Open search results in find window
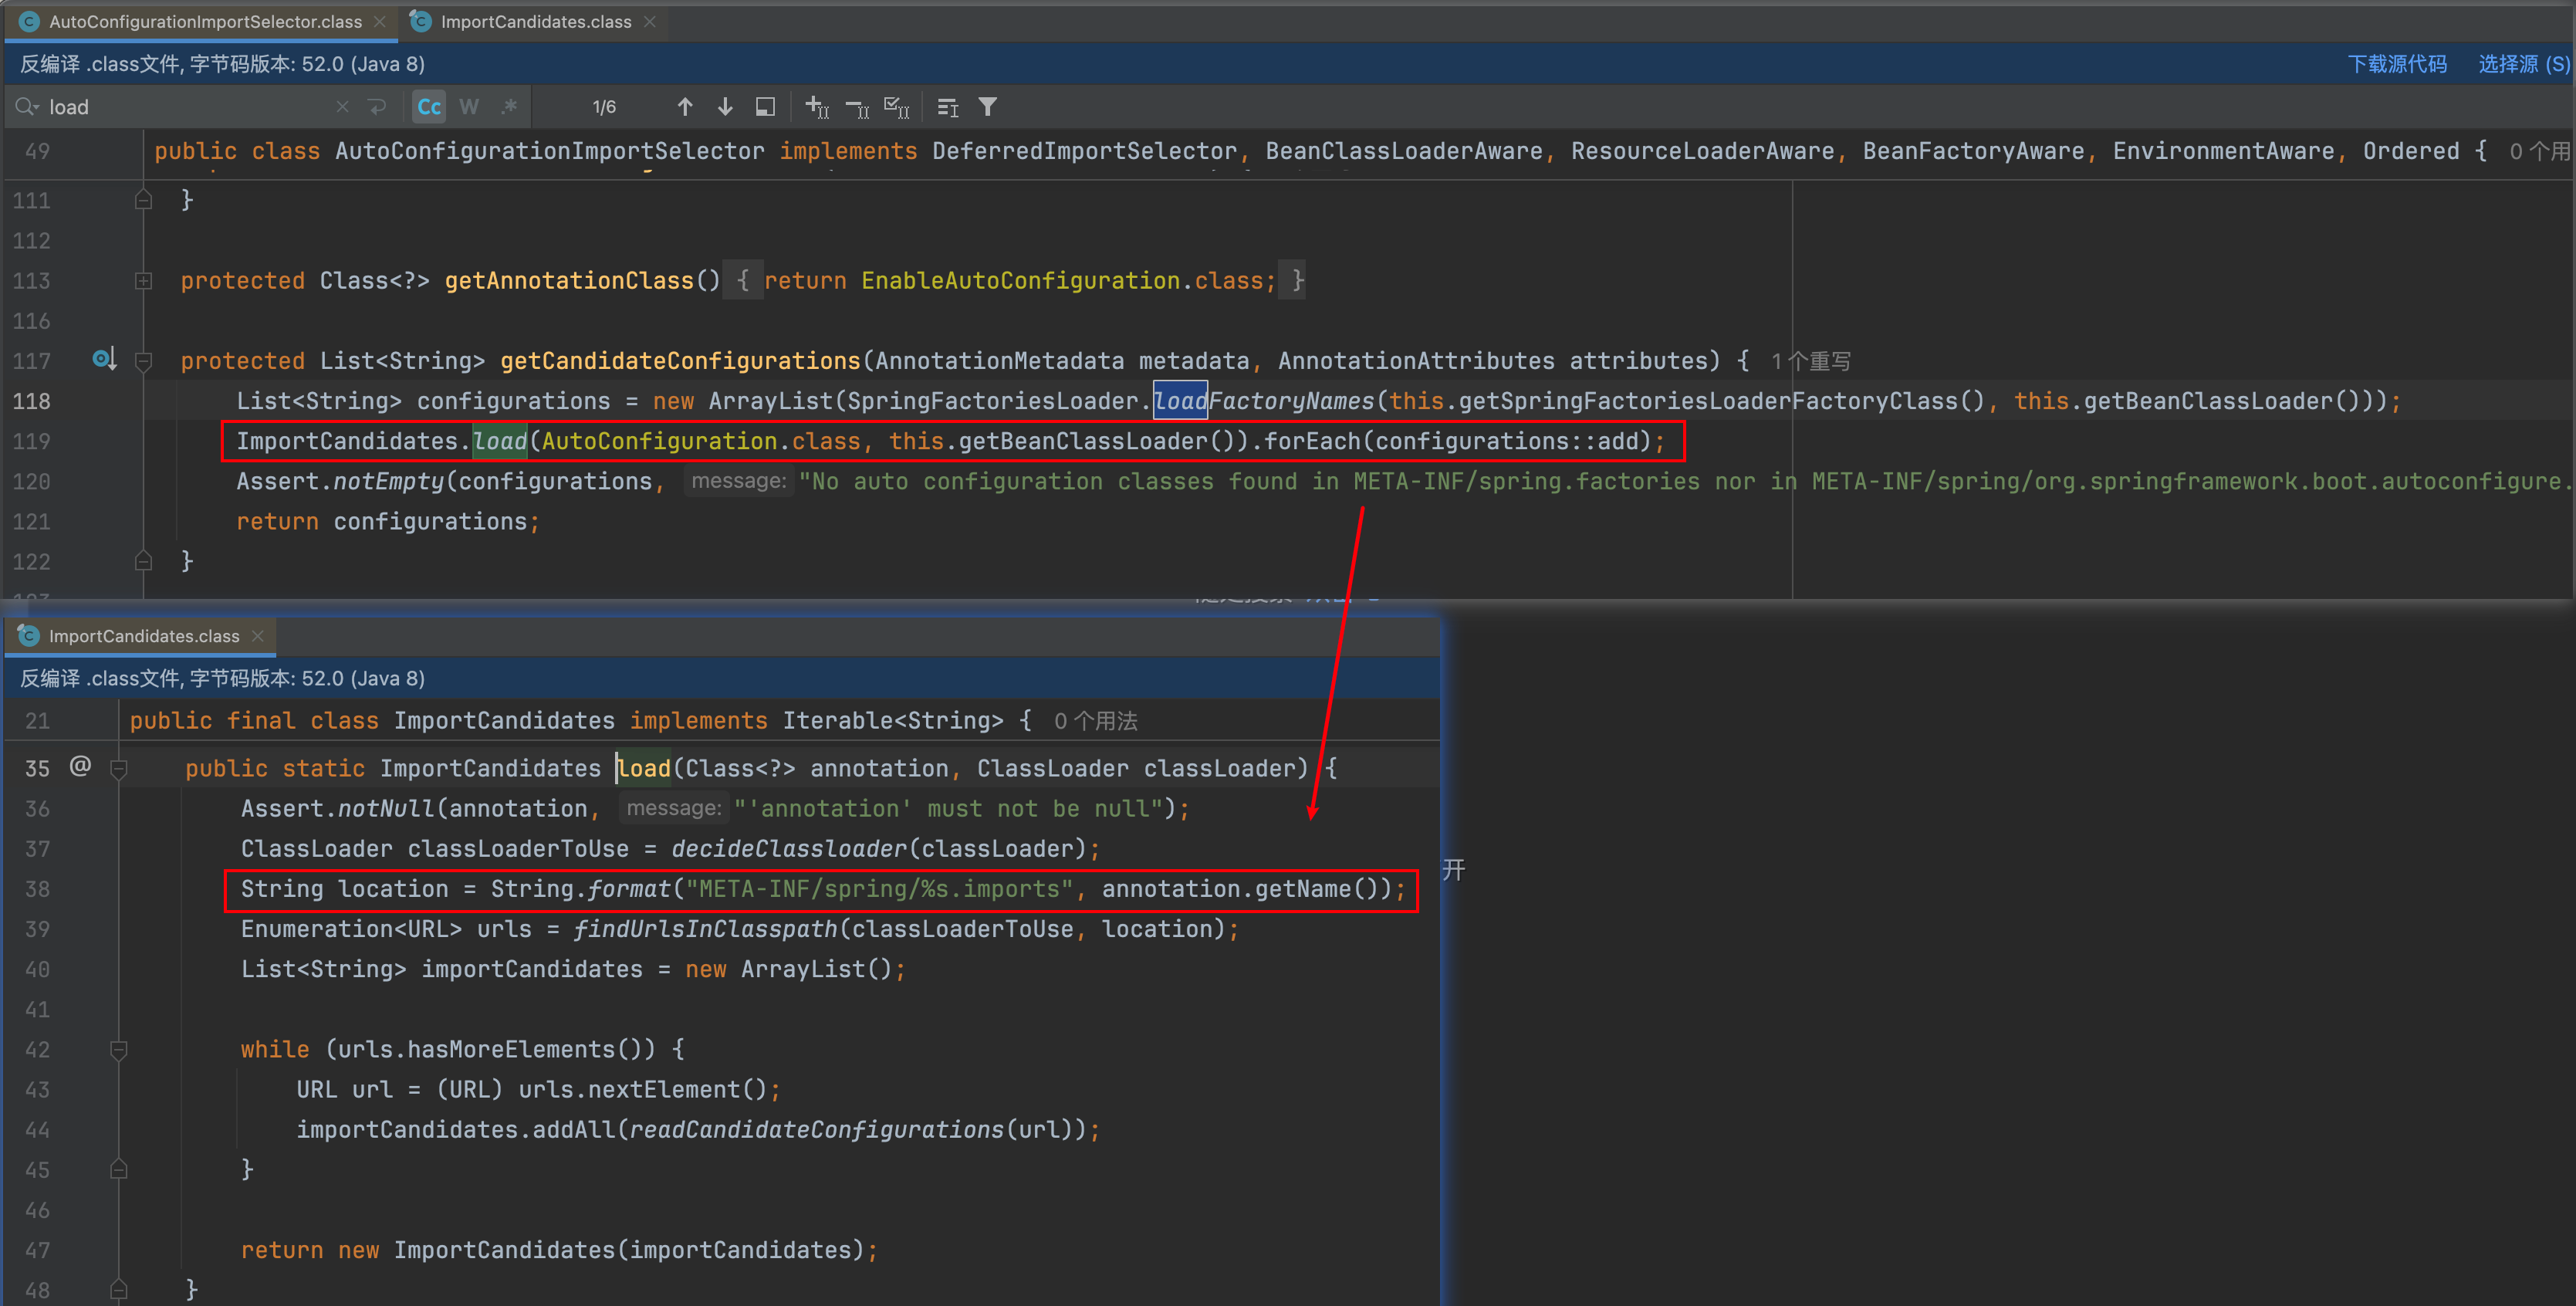This screenshot has height=1306, width=2576. [765, 107]
